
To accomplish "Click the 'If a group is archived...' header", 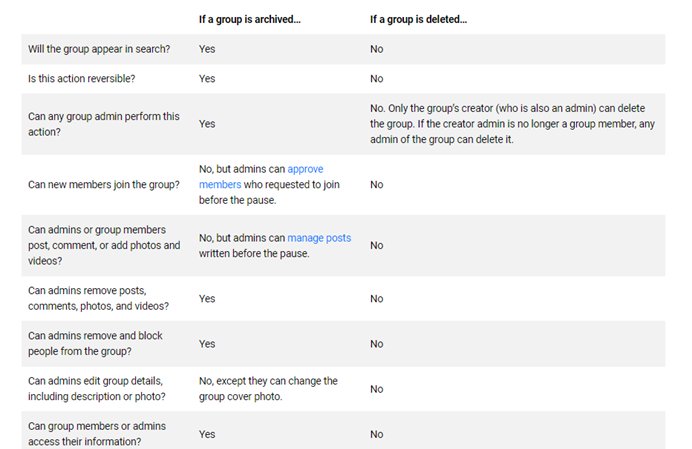I will [x=249, y=19].
